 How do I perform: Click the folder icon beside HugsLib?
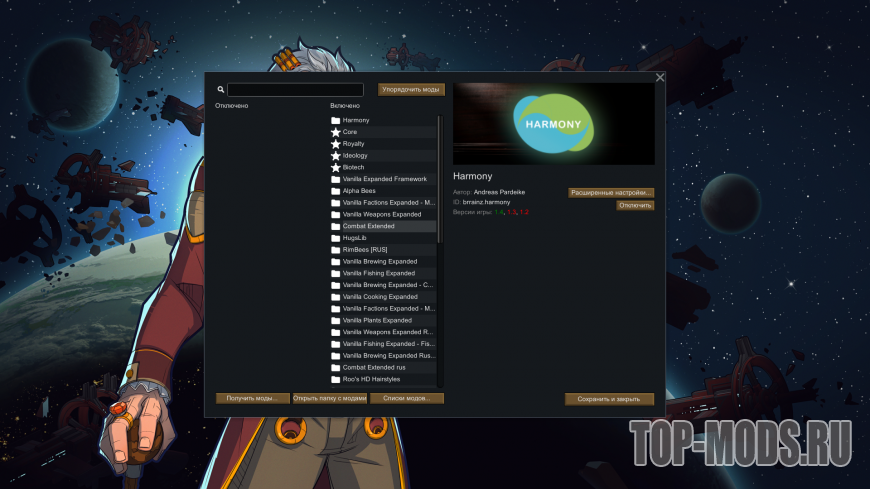pos(336,238)
